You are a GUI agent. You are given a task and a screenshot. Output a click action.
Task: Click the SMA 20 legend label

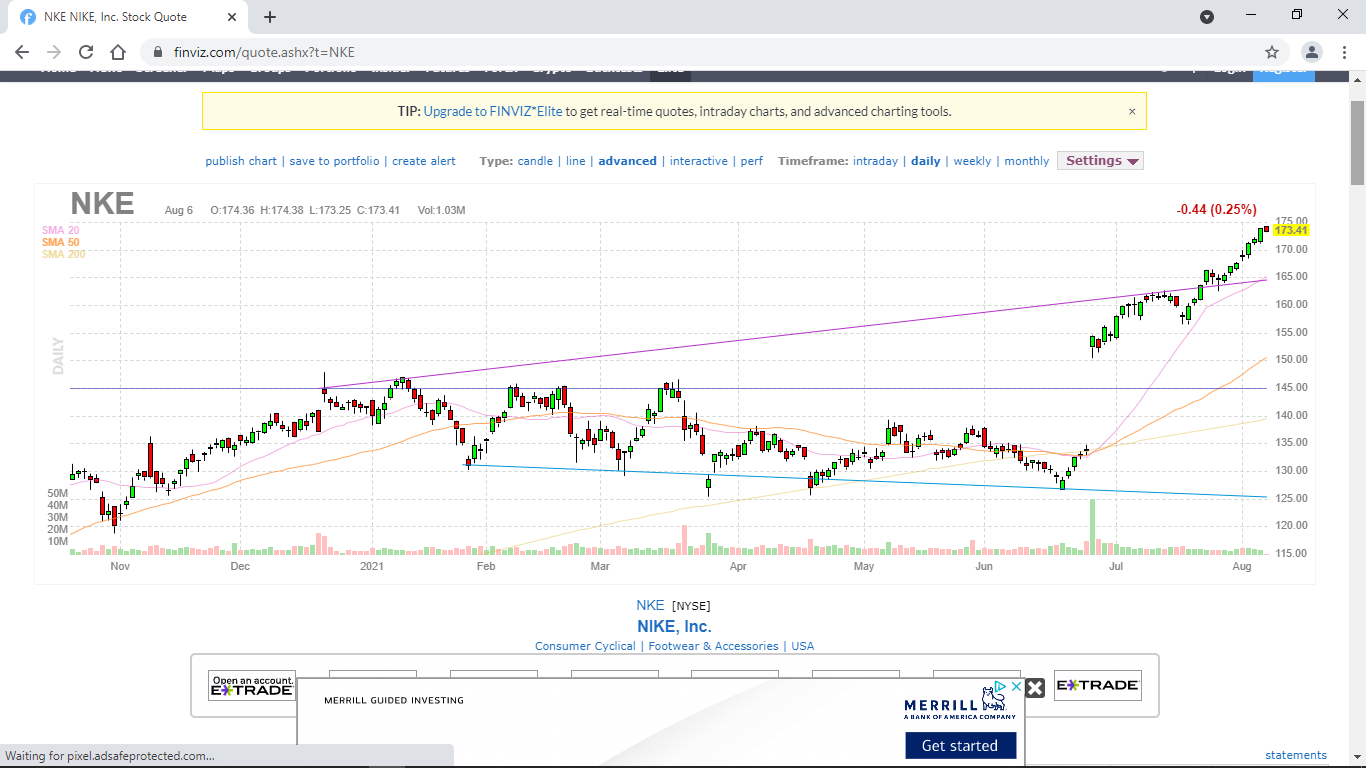tap(60, 230)
